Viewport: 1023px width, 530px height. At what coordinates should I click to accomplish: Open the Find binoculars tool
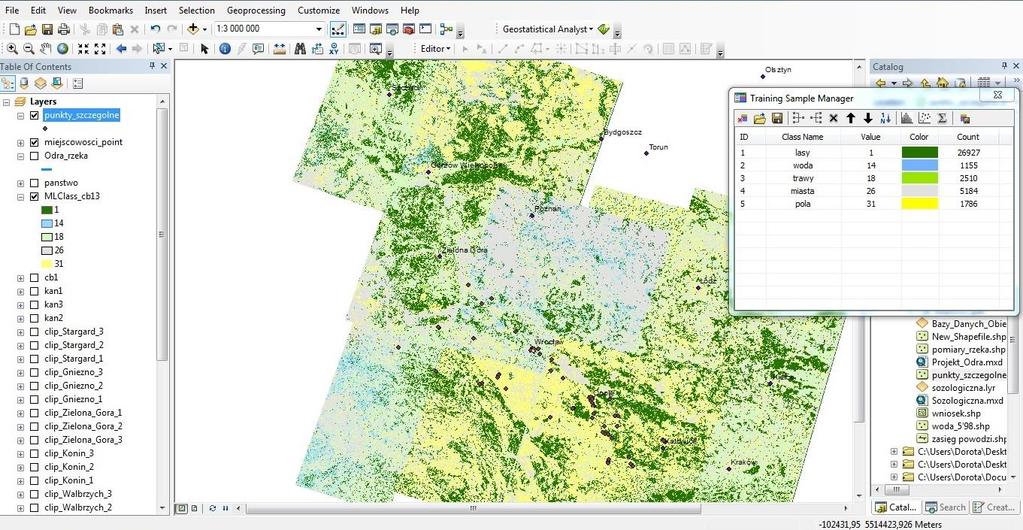(300, 48)
